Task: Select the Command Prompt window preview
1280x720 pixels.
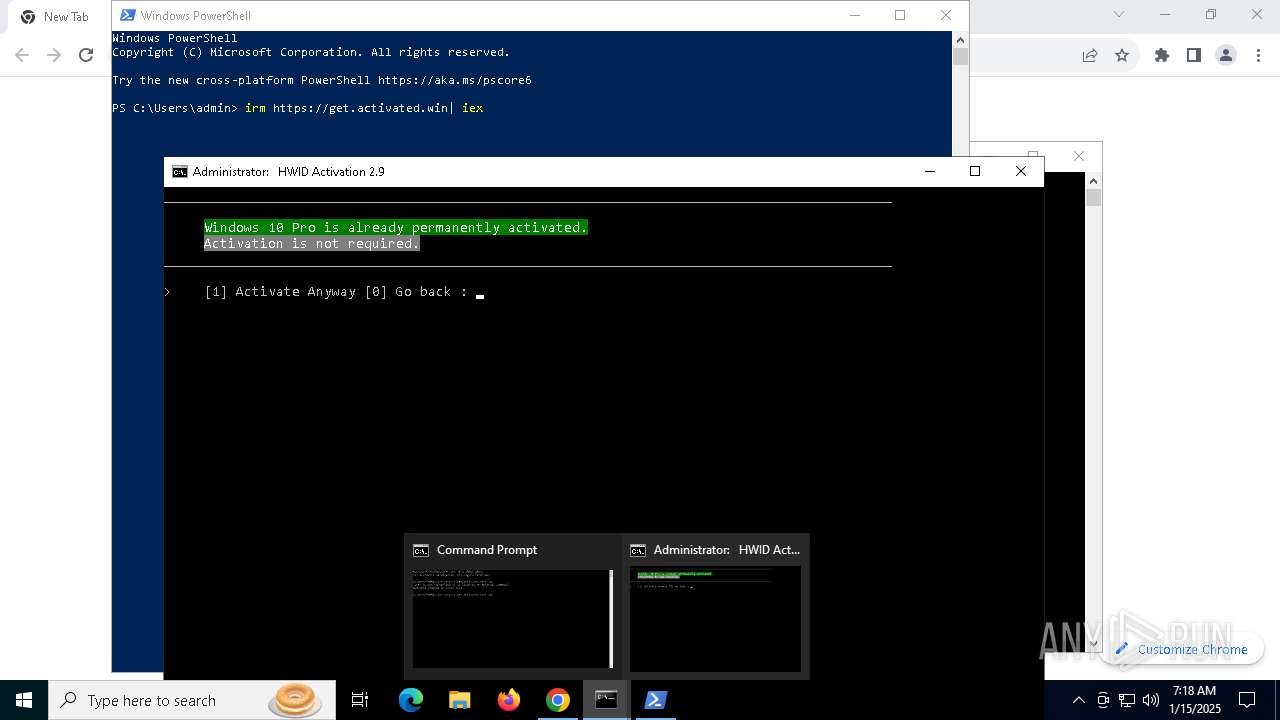Action: point(513,607)
